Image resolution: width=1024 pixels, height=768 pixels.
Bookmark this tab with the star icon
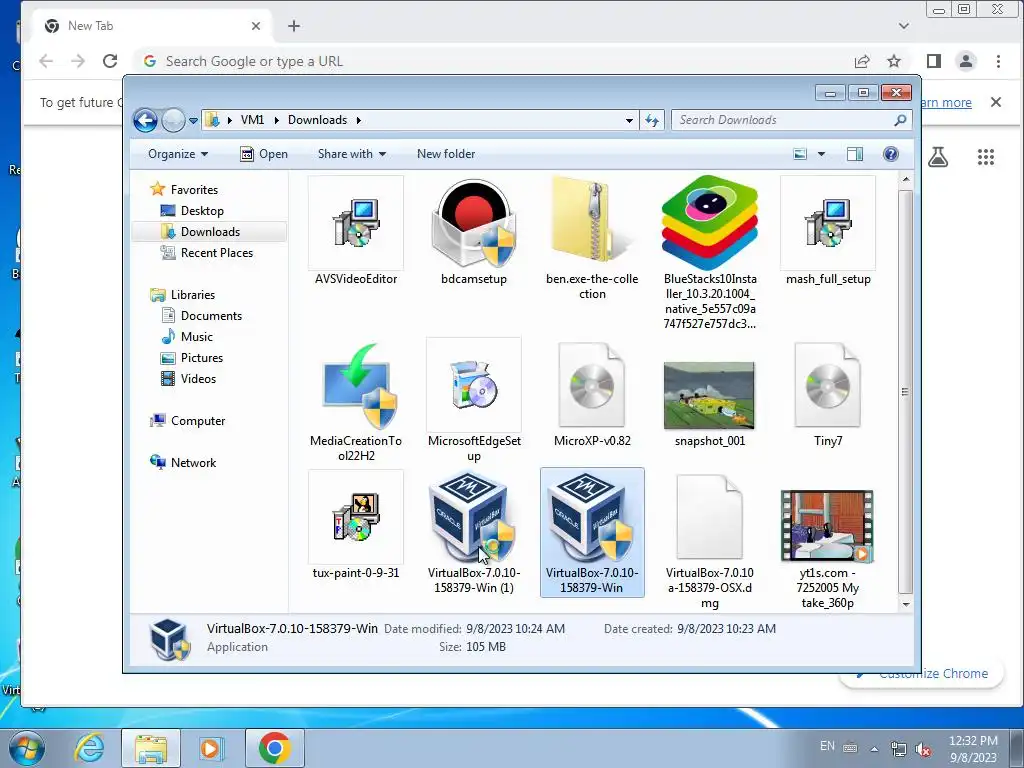click(x=893, y=61)
